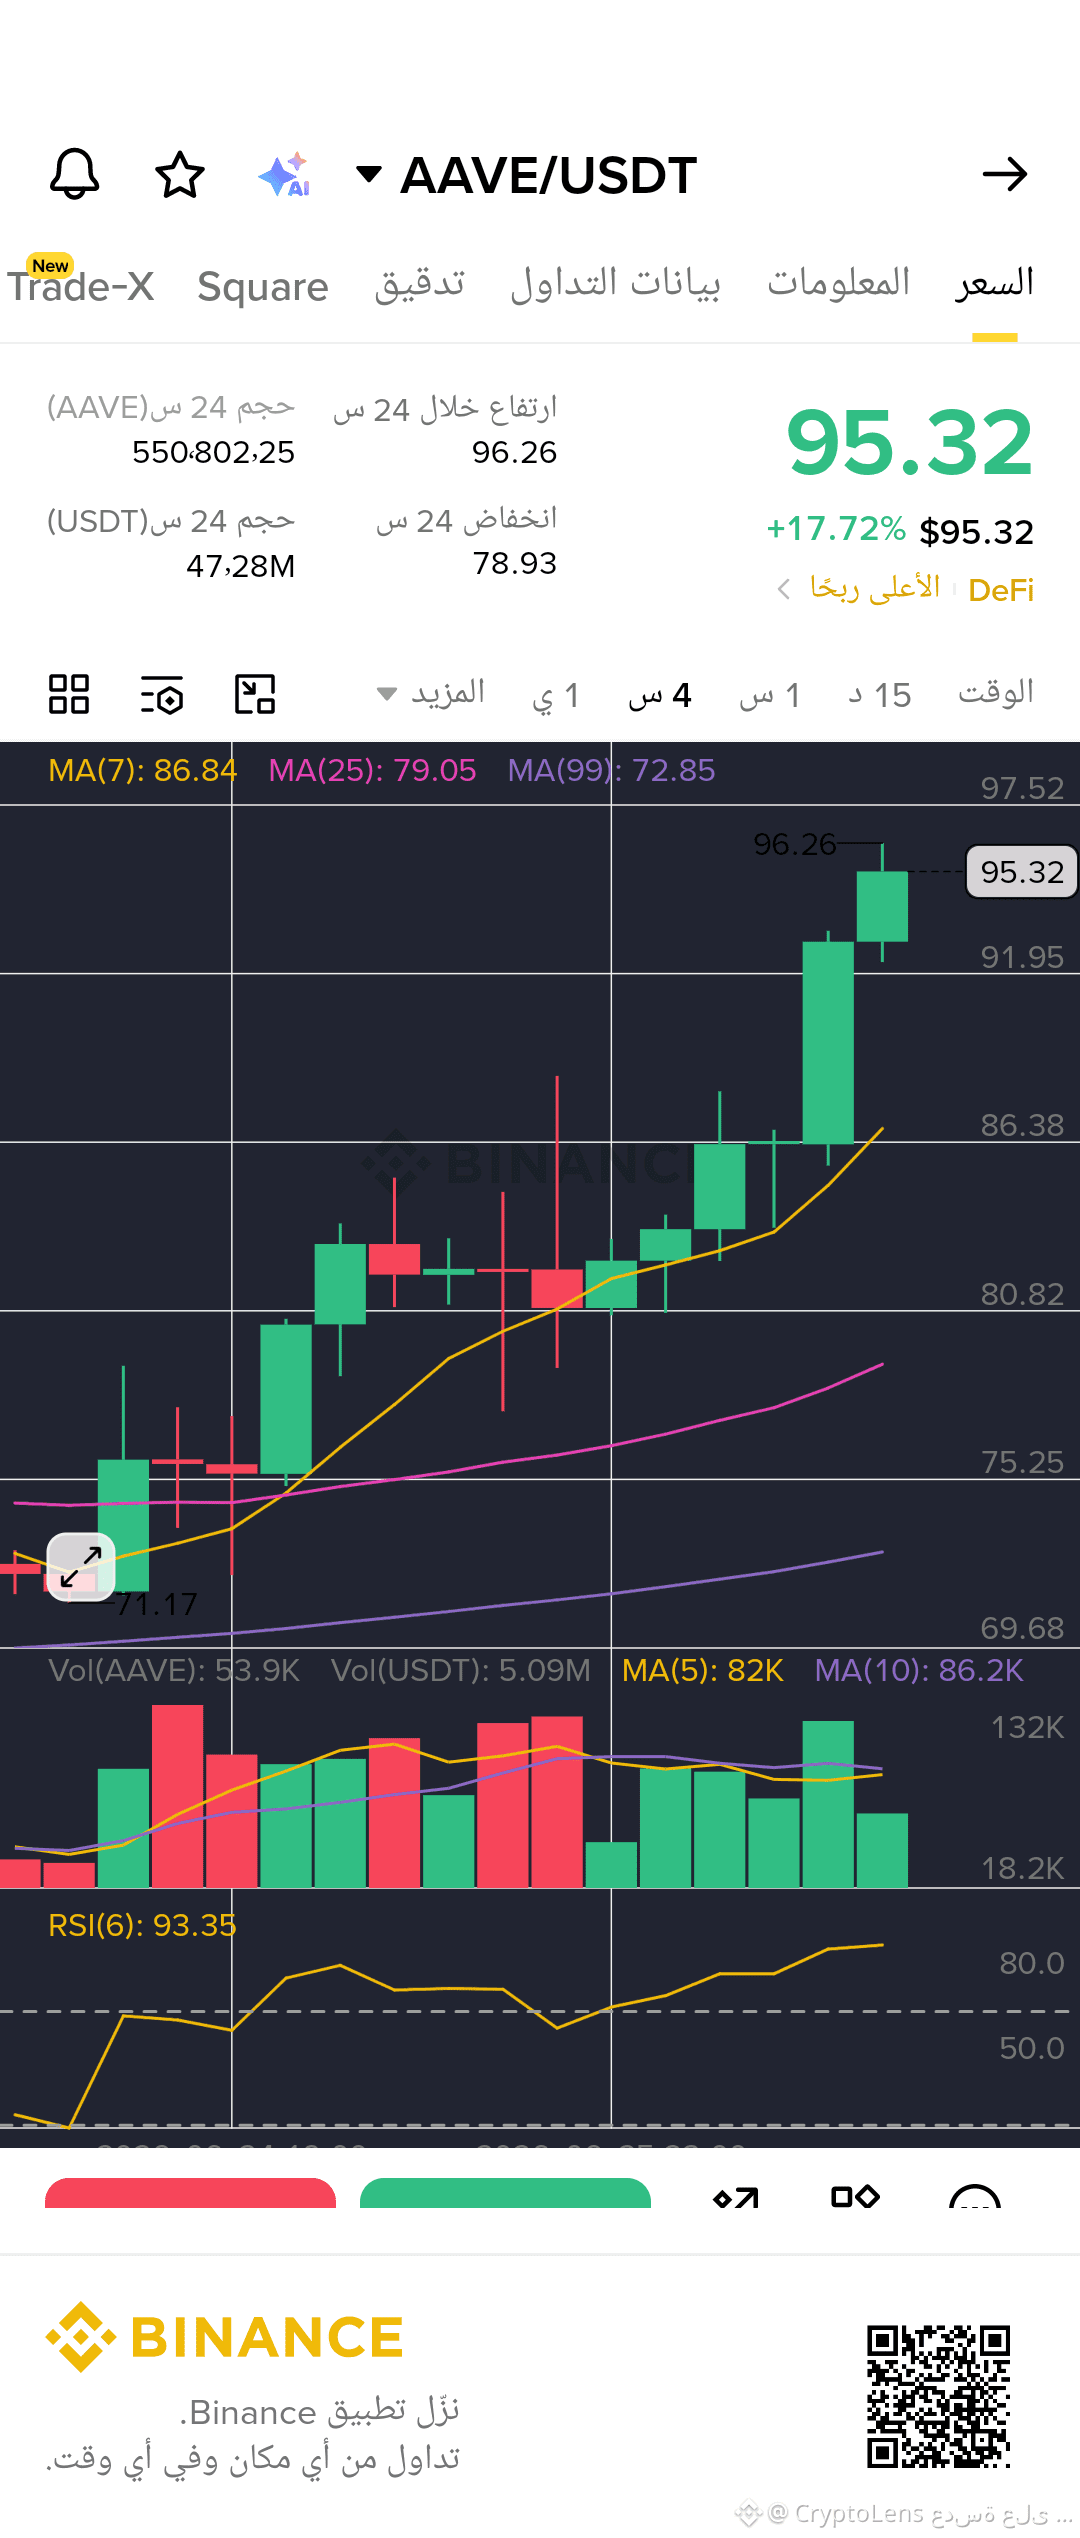The width and height of the screenshot is (1080, 2538).
Task: Tap the red sell button
Action: click(190, 2193)
